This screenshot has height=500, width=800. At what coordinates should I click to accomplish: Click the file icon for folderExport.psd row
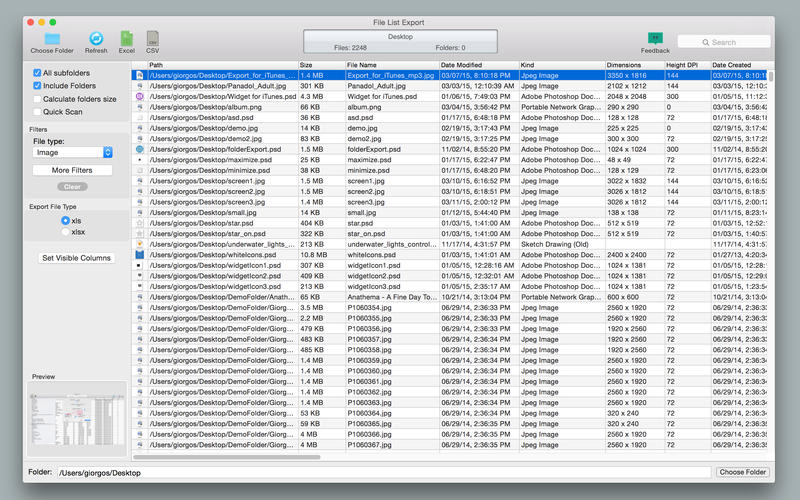(x=139, y=149)
